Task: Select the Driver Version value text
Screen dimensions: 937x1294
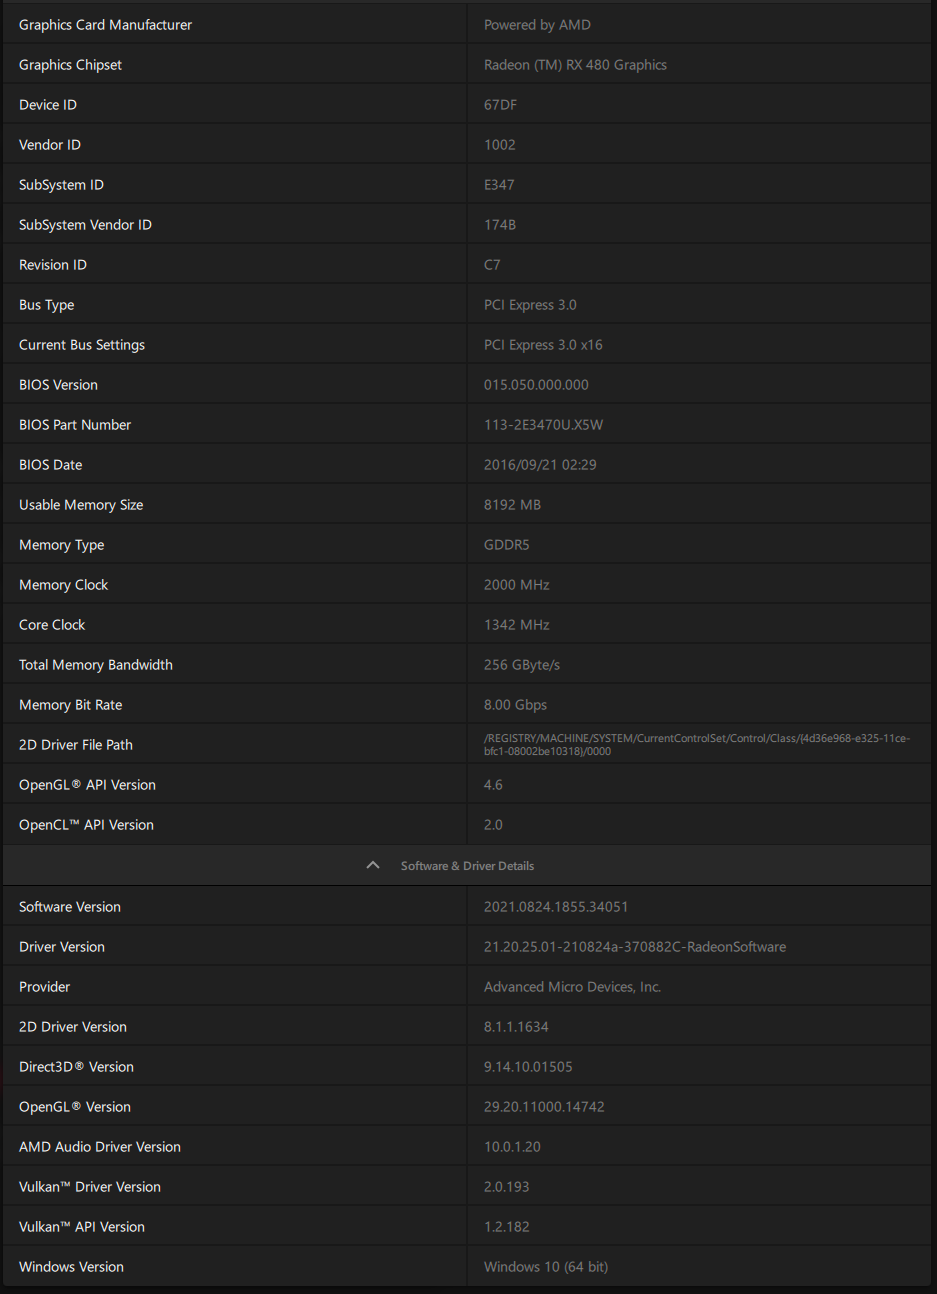Action: click(x=634, y=947)
